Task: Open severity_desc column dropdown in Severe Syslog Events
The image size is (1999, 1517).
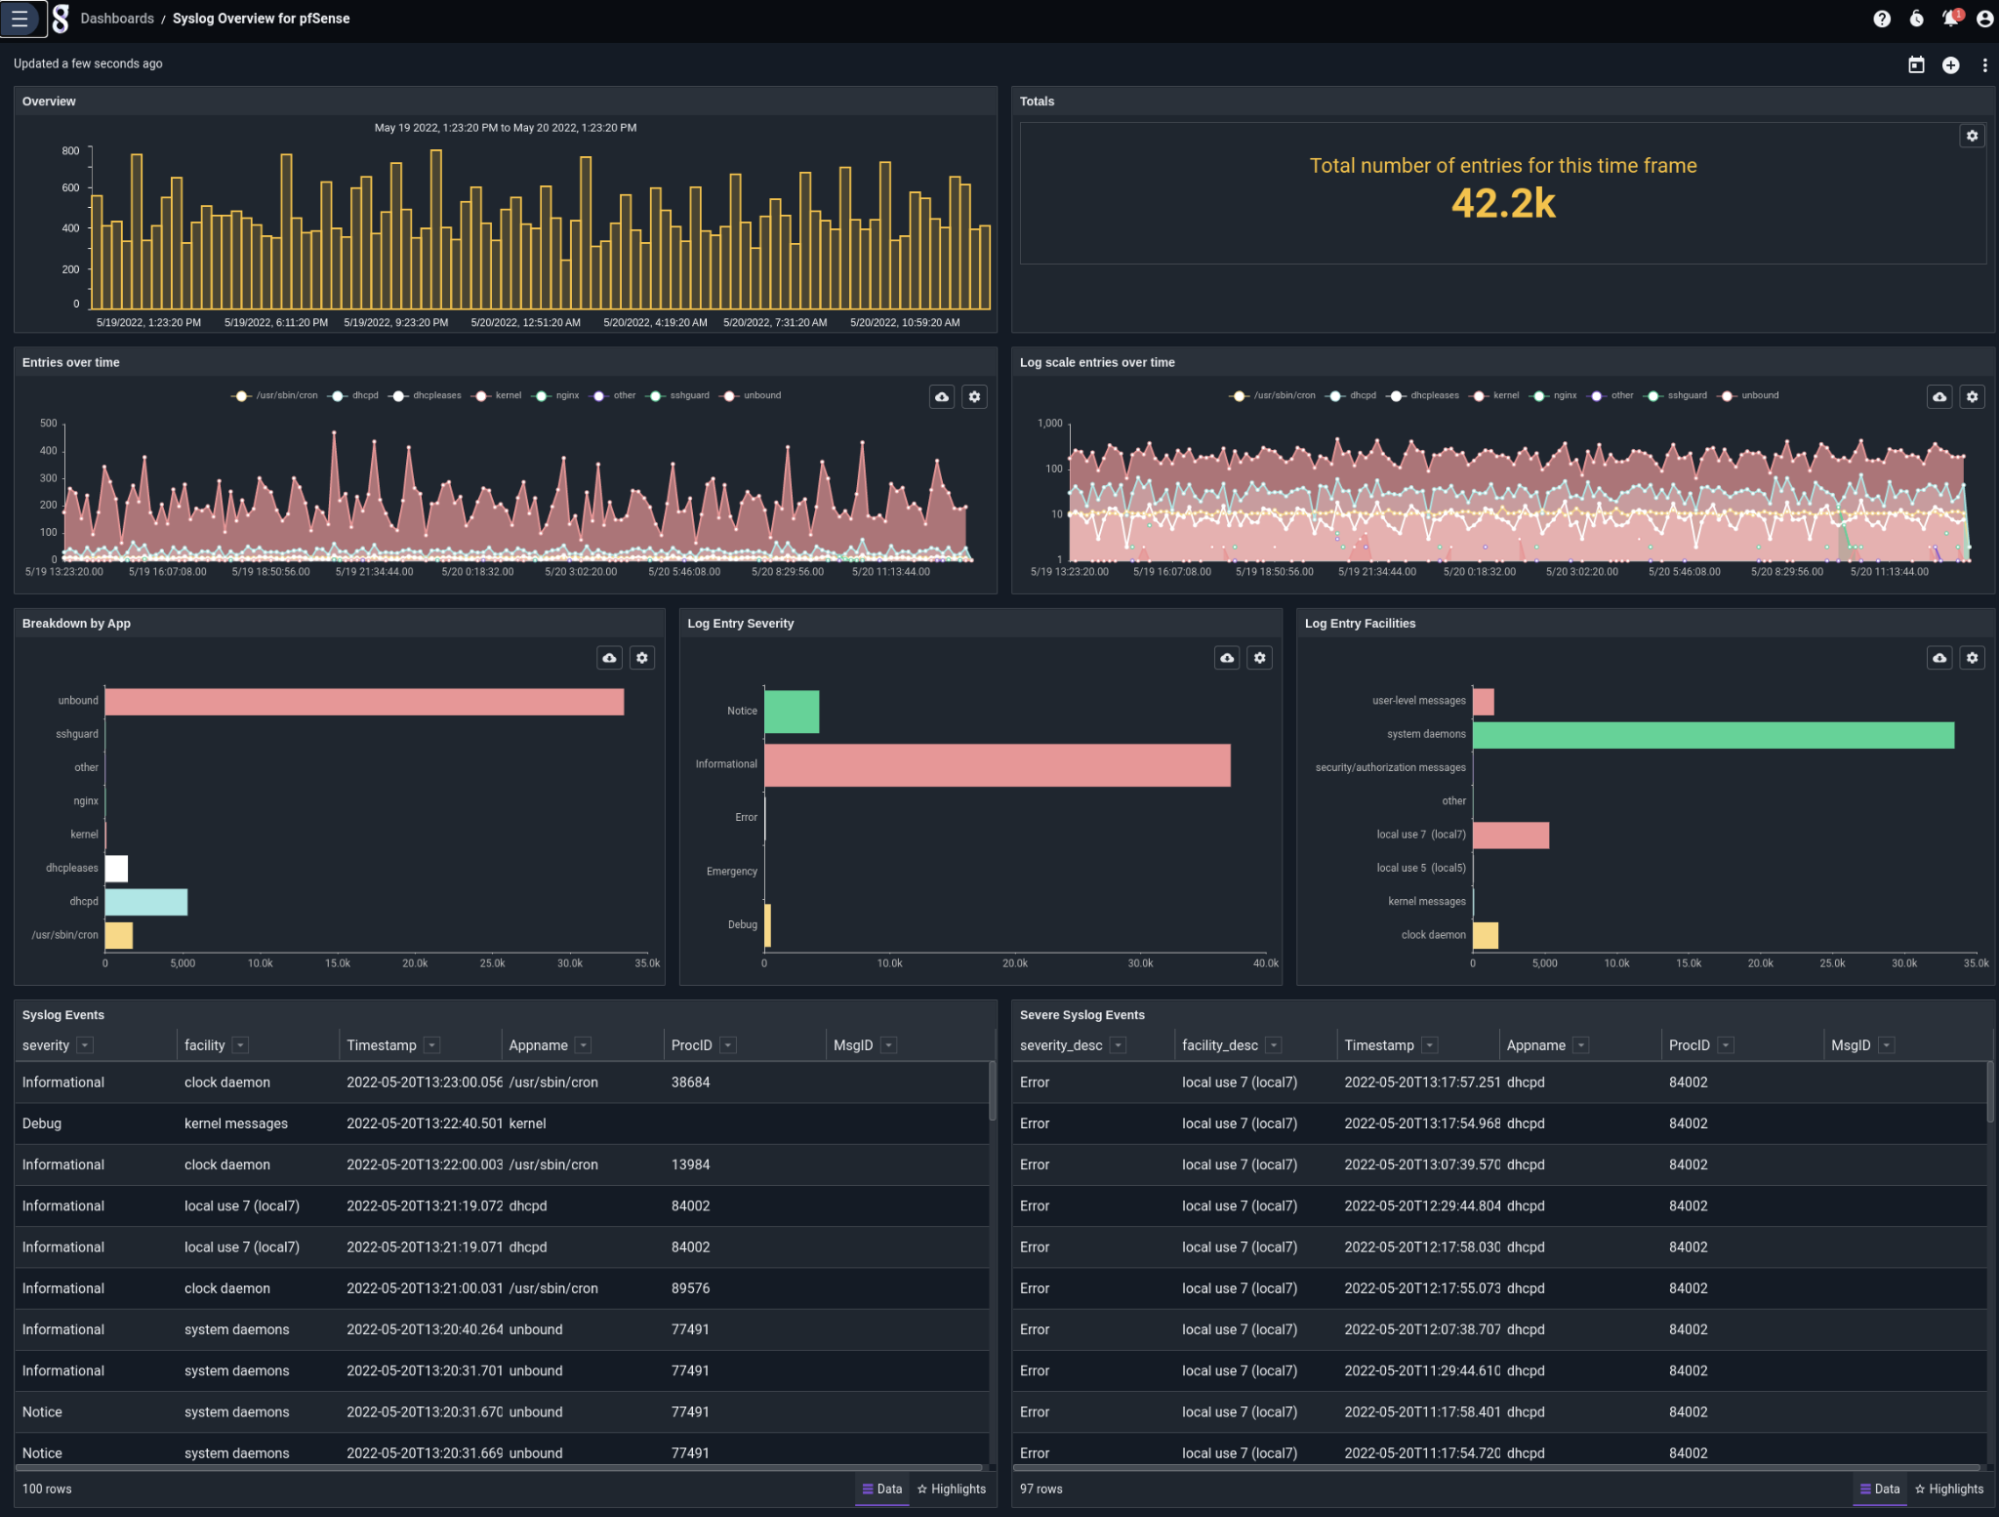Action: (x=1118, y=1046)
